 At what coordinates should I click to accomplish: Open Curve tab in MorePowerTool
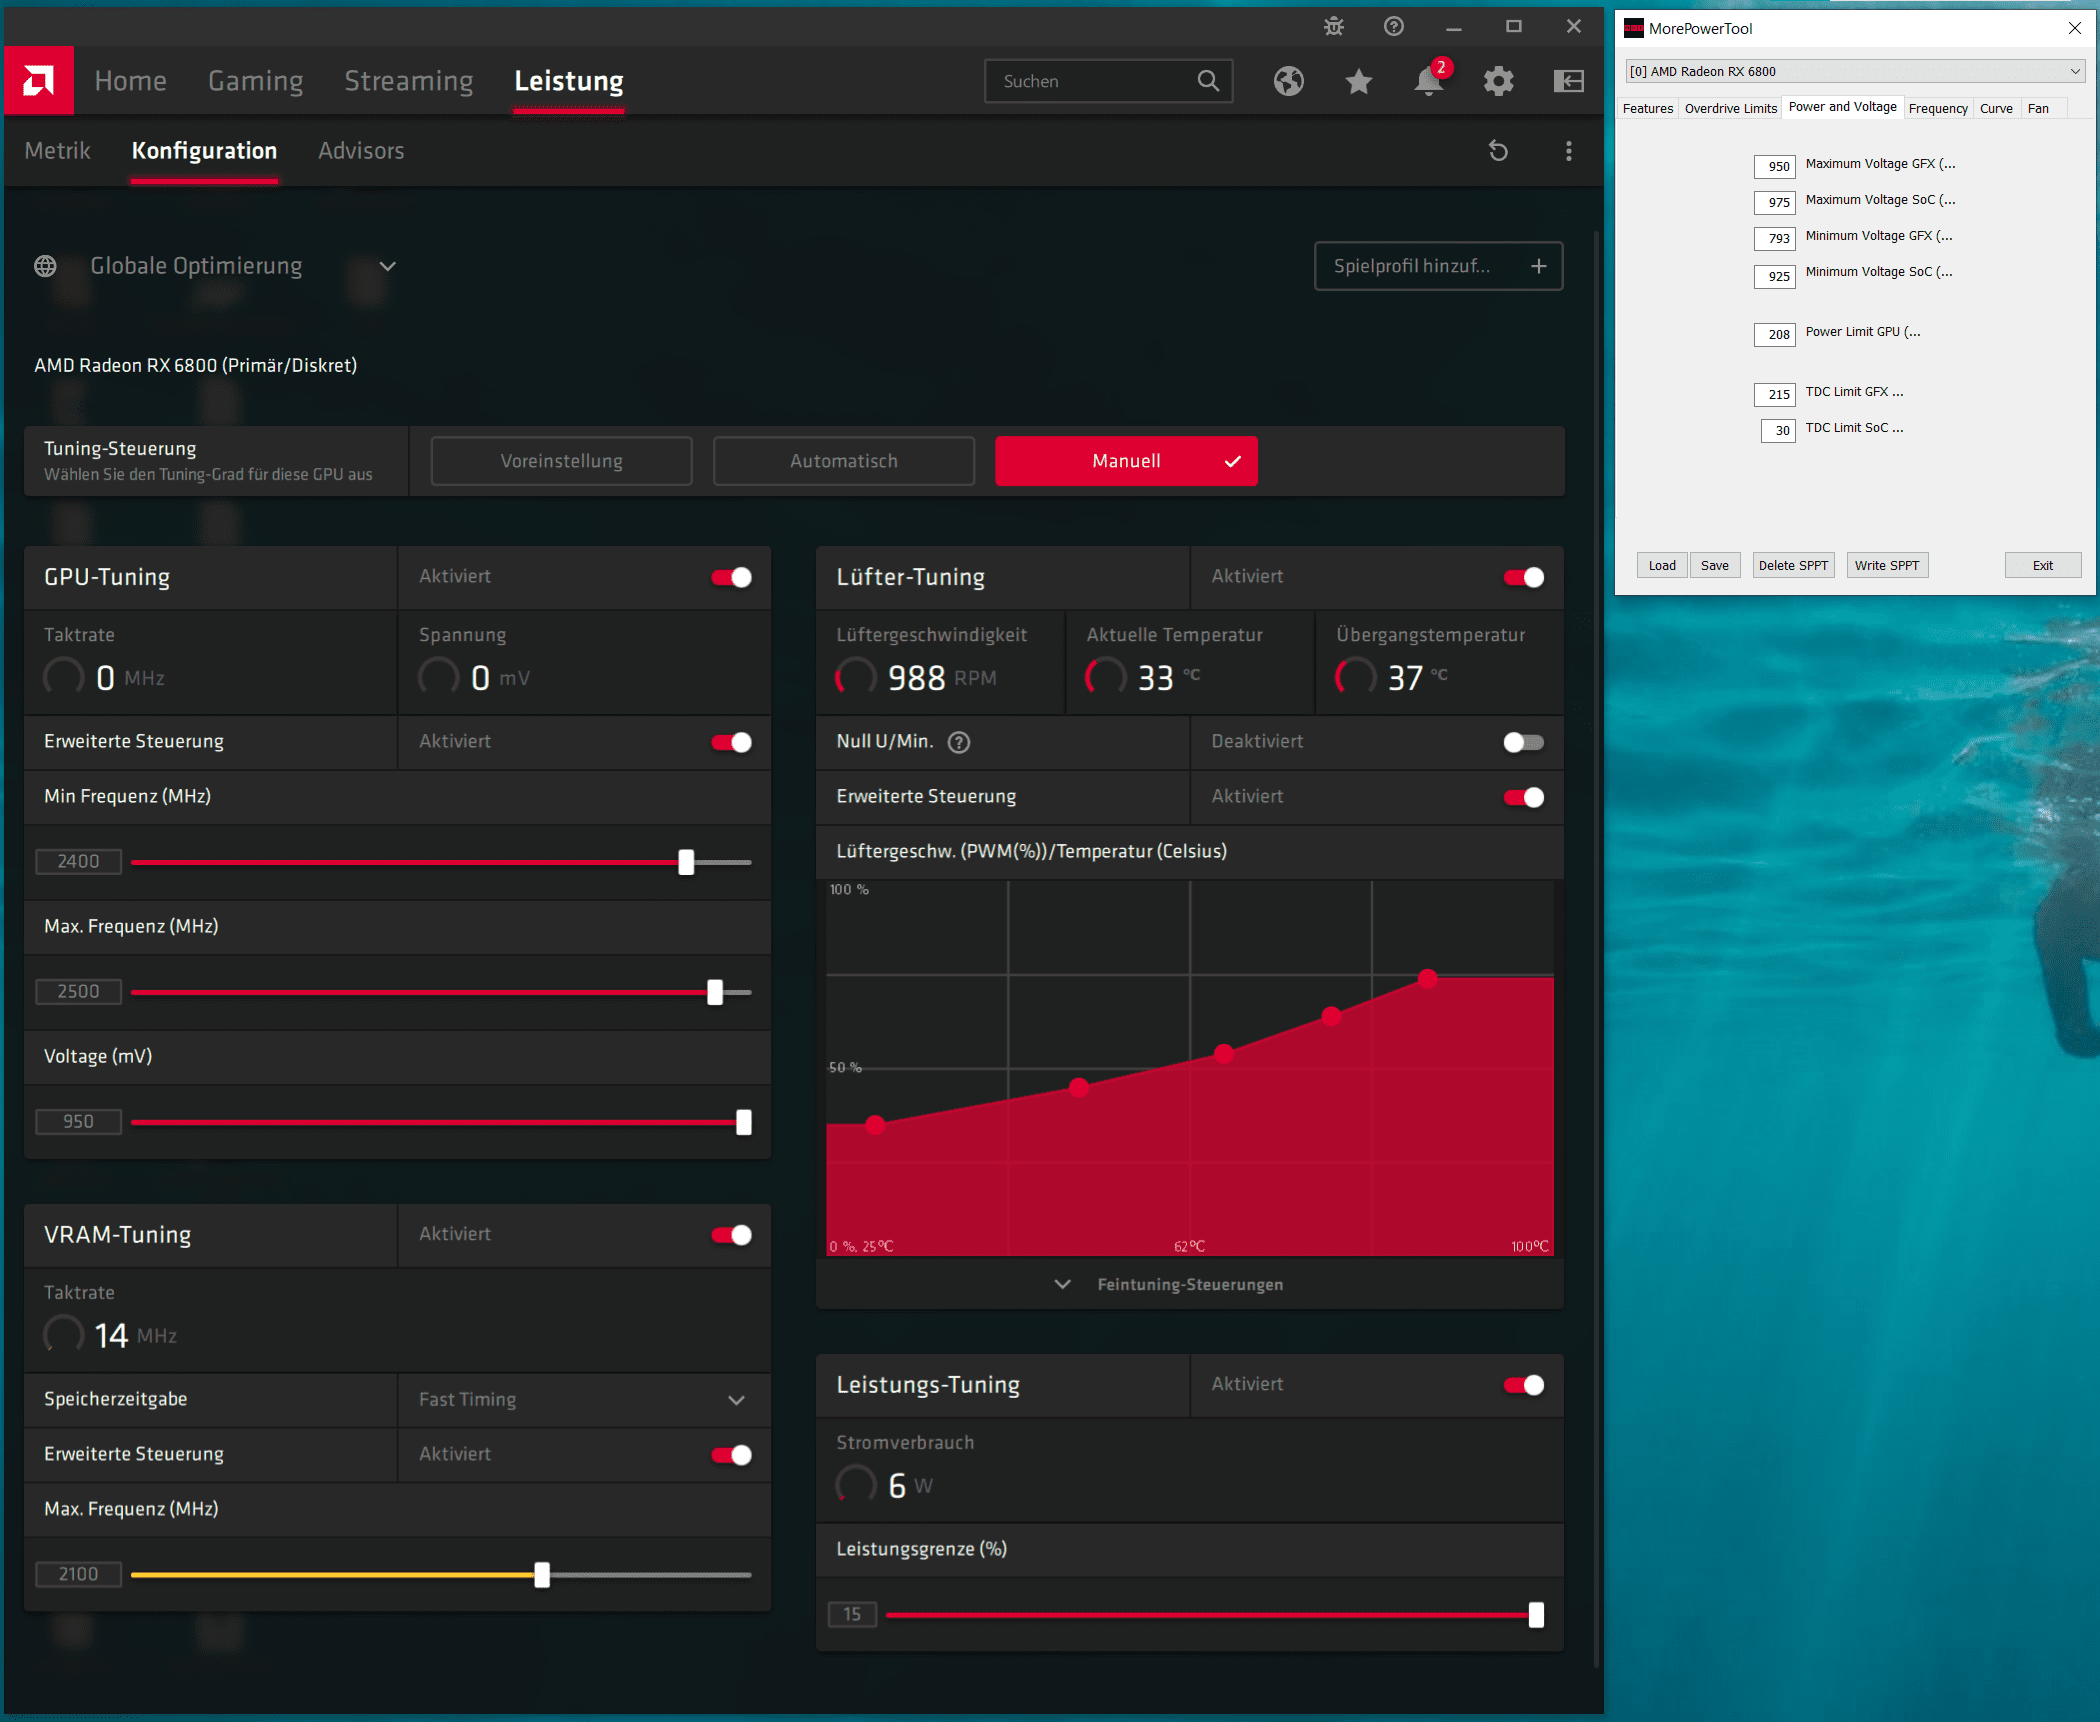click(1996, 108)
